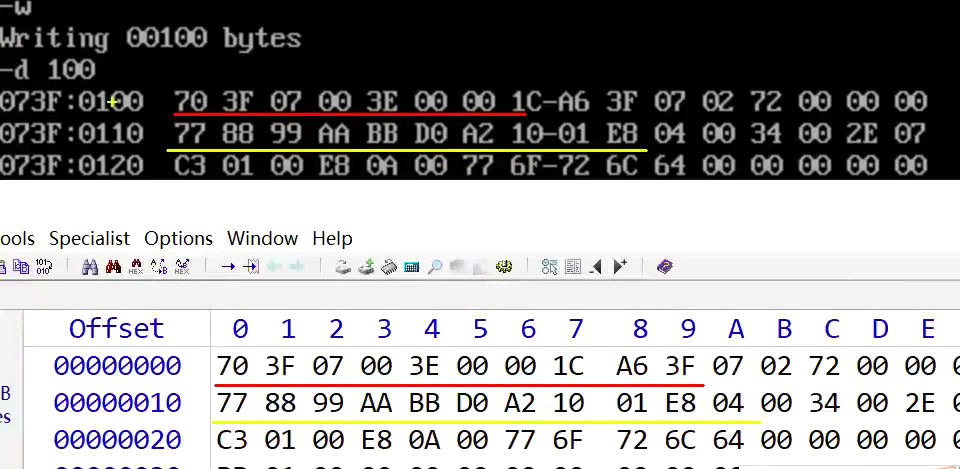The height and width of the screenshot is (469, 960).
Task: Select byte 1C in row 00000000
Action: [568, 366]
